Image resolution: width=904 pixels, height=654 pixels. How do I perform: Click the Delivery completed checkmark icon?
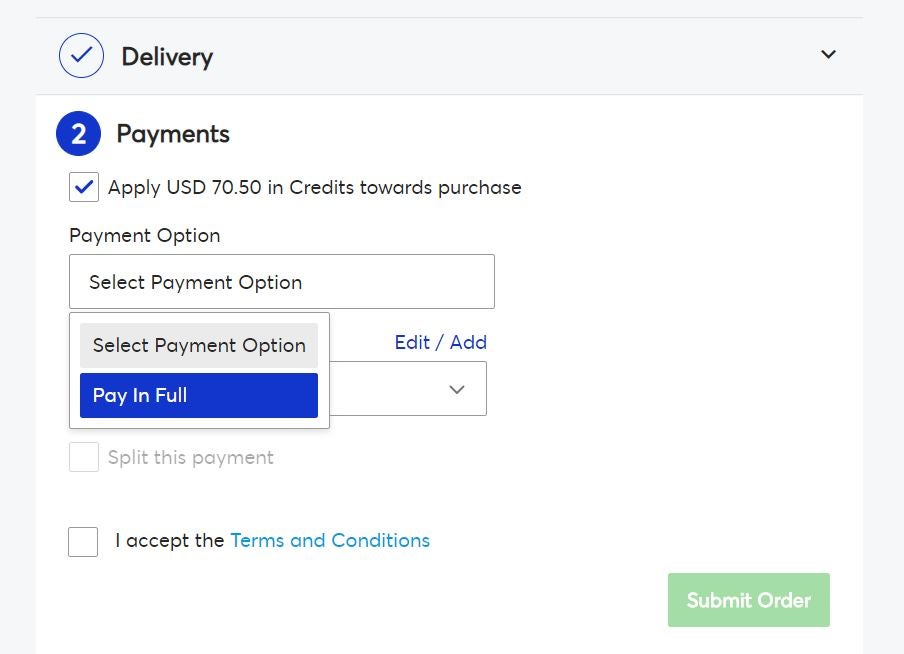81,55
